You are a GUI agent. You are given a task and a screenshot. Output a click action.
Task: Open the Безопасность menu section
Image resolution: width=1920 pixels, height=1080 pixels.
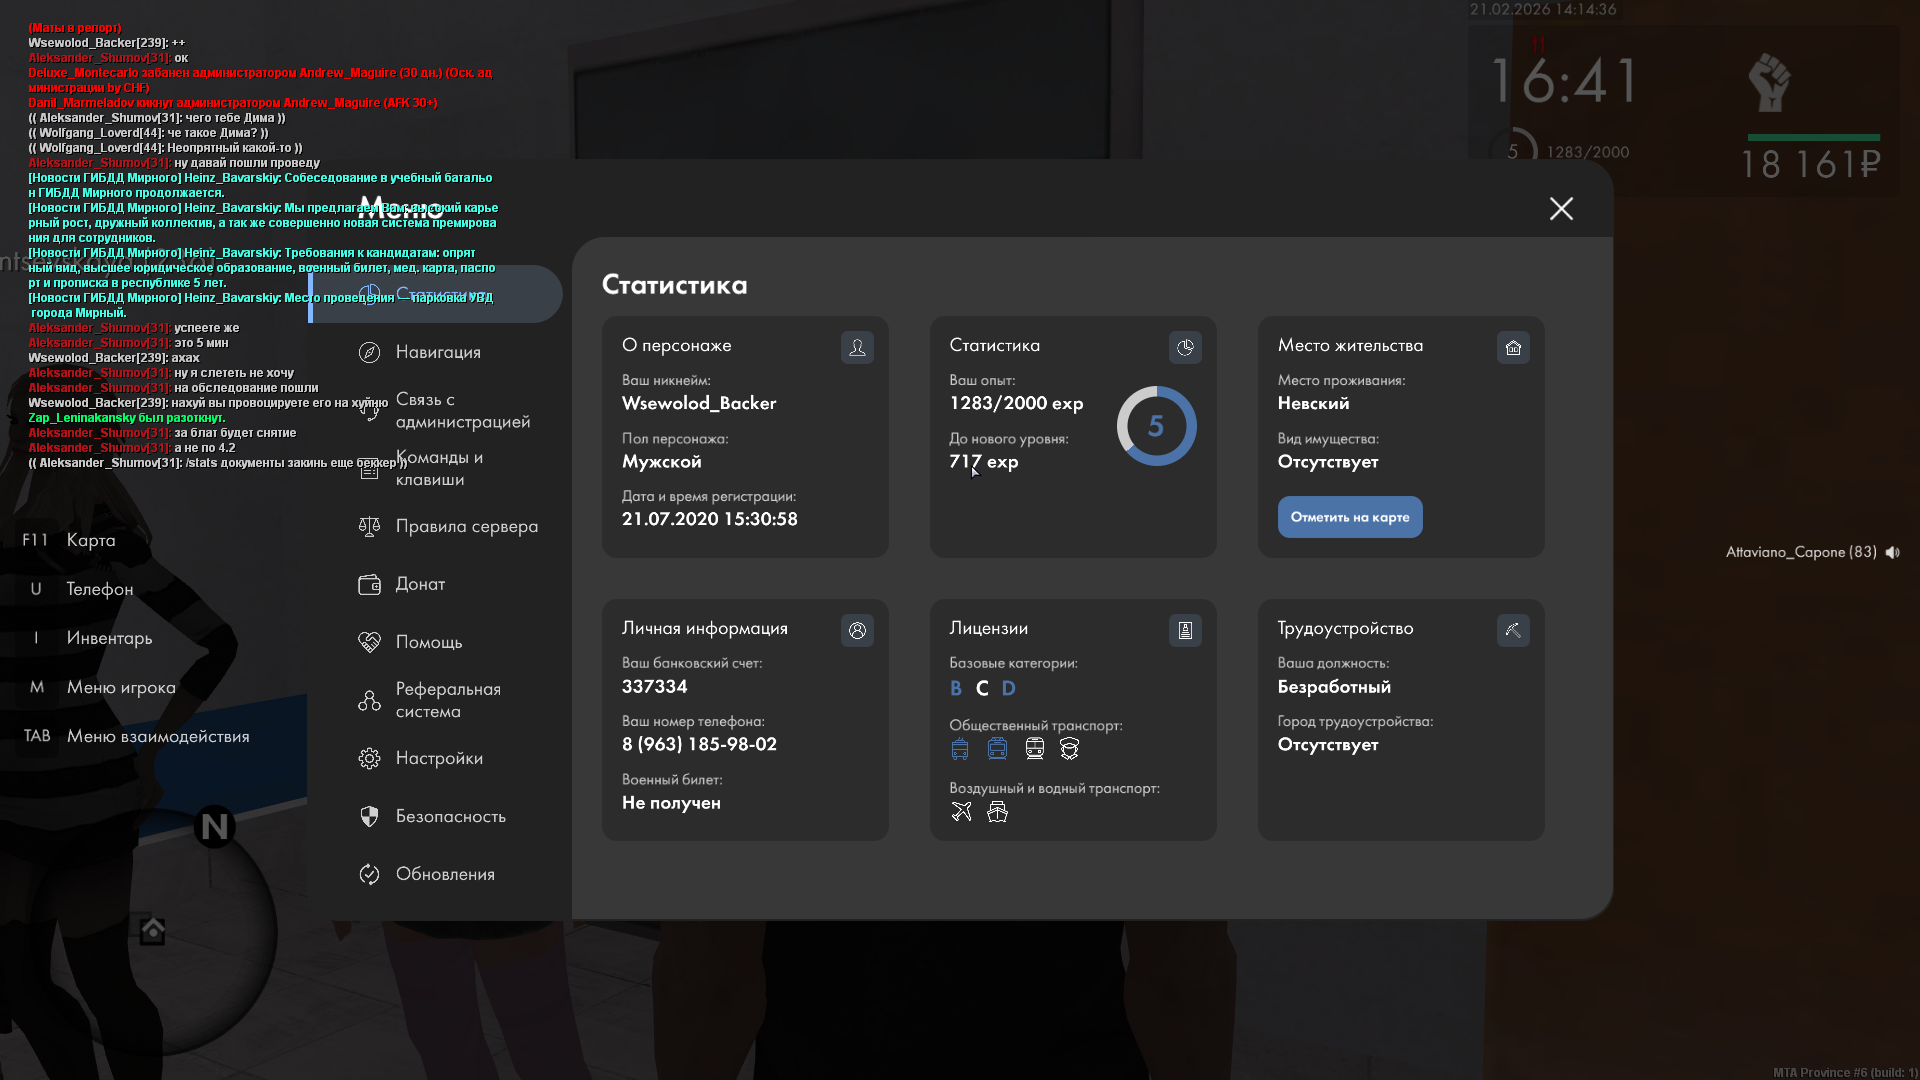(450, 816)
